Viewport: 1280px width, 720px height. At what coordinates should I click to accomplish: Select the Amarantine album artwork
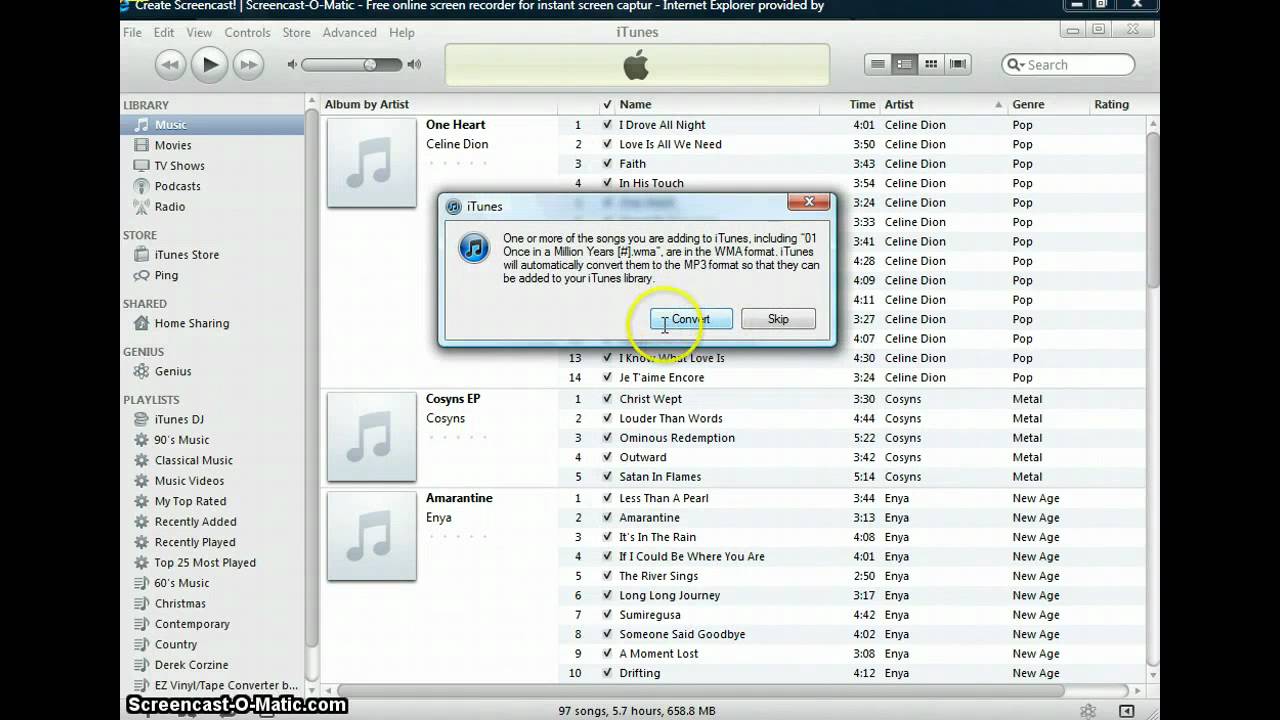tap(372, 536)
